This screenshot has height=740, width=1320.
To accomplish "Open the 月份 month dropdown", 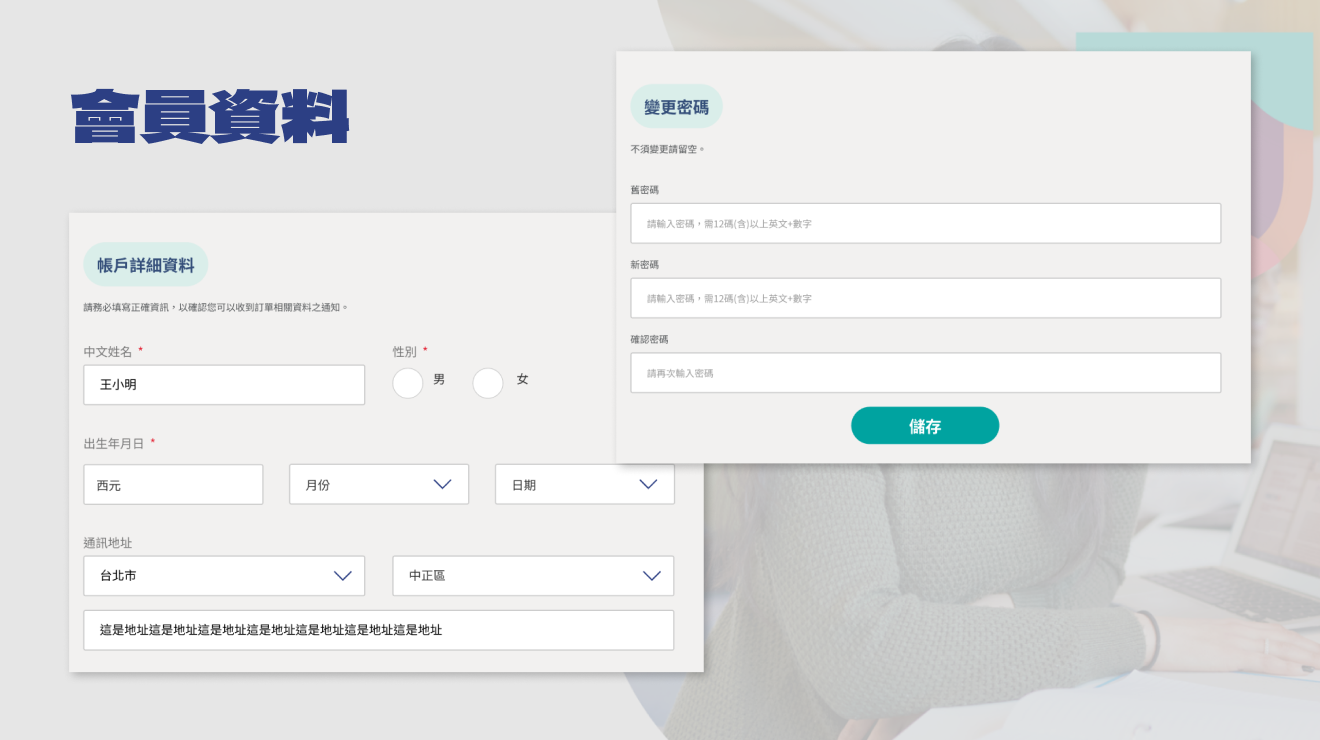I will tap(379, 484).
